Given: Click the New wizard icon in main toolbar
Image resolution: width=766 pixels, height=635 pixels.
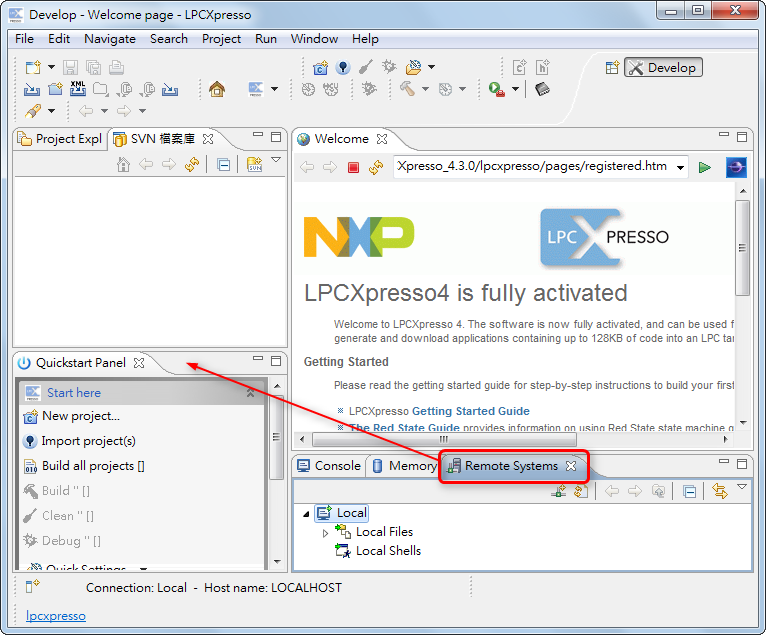Looking at the screenshot, I should tap(33, 67).
